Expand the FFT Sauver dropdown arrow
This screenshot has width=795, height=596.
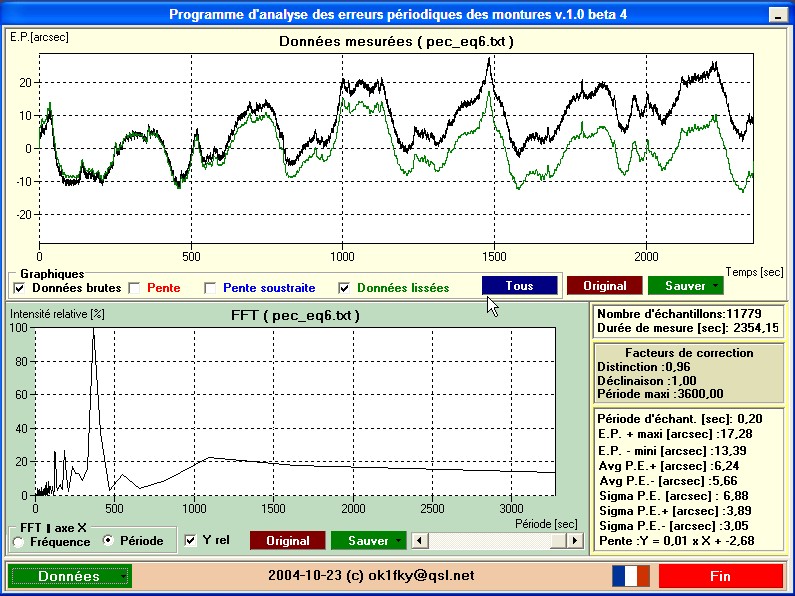click(x=398, y=541)
